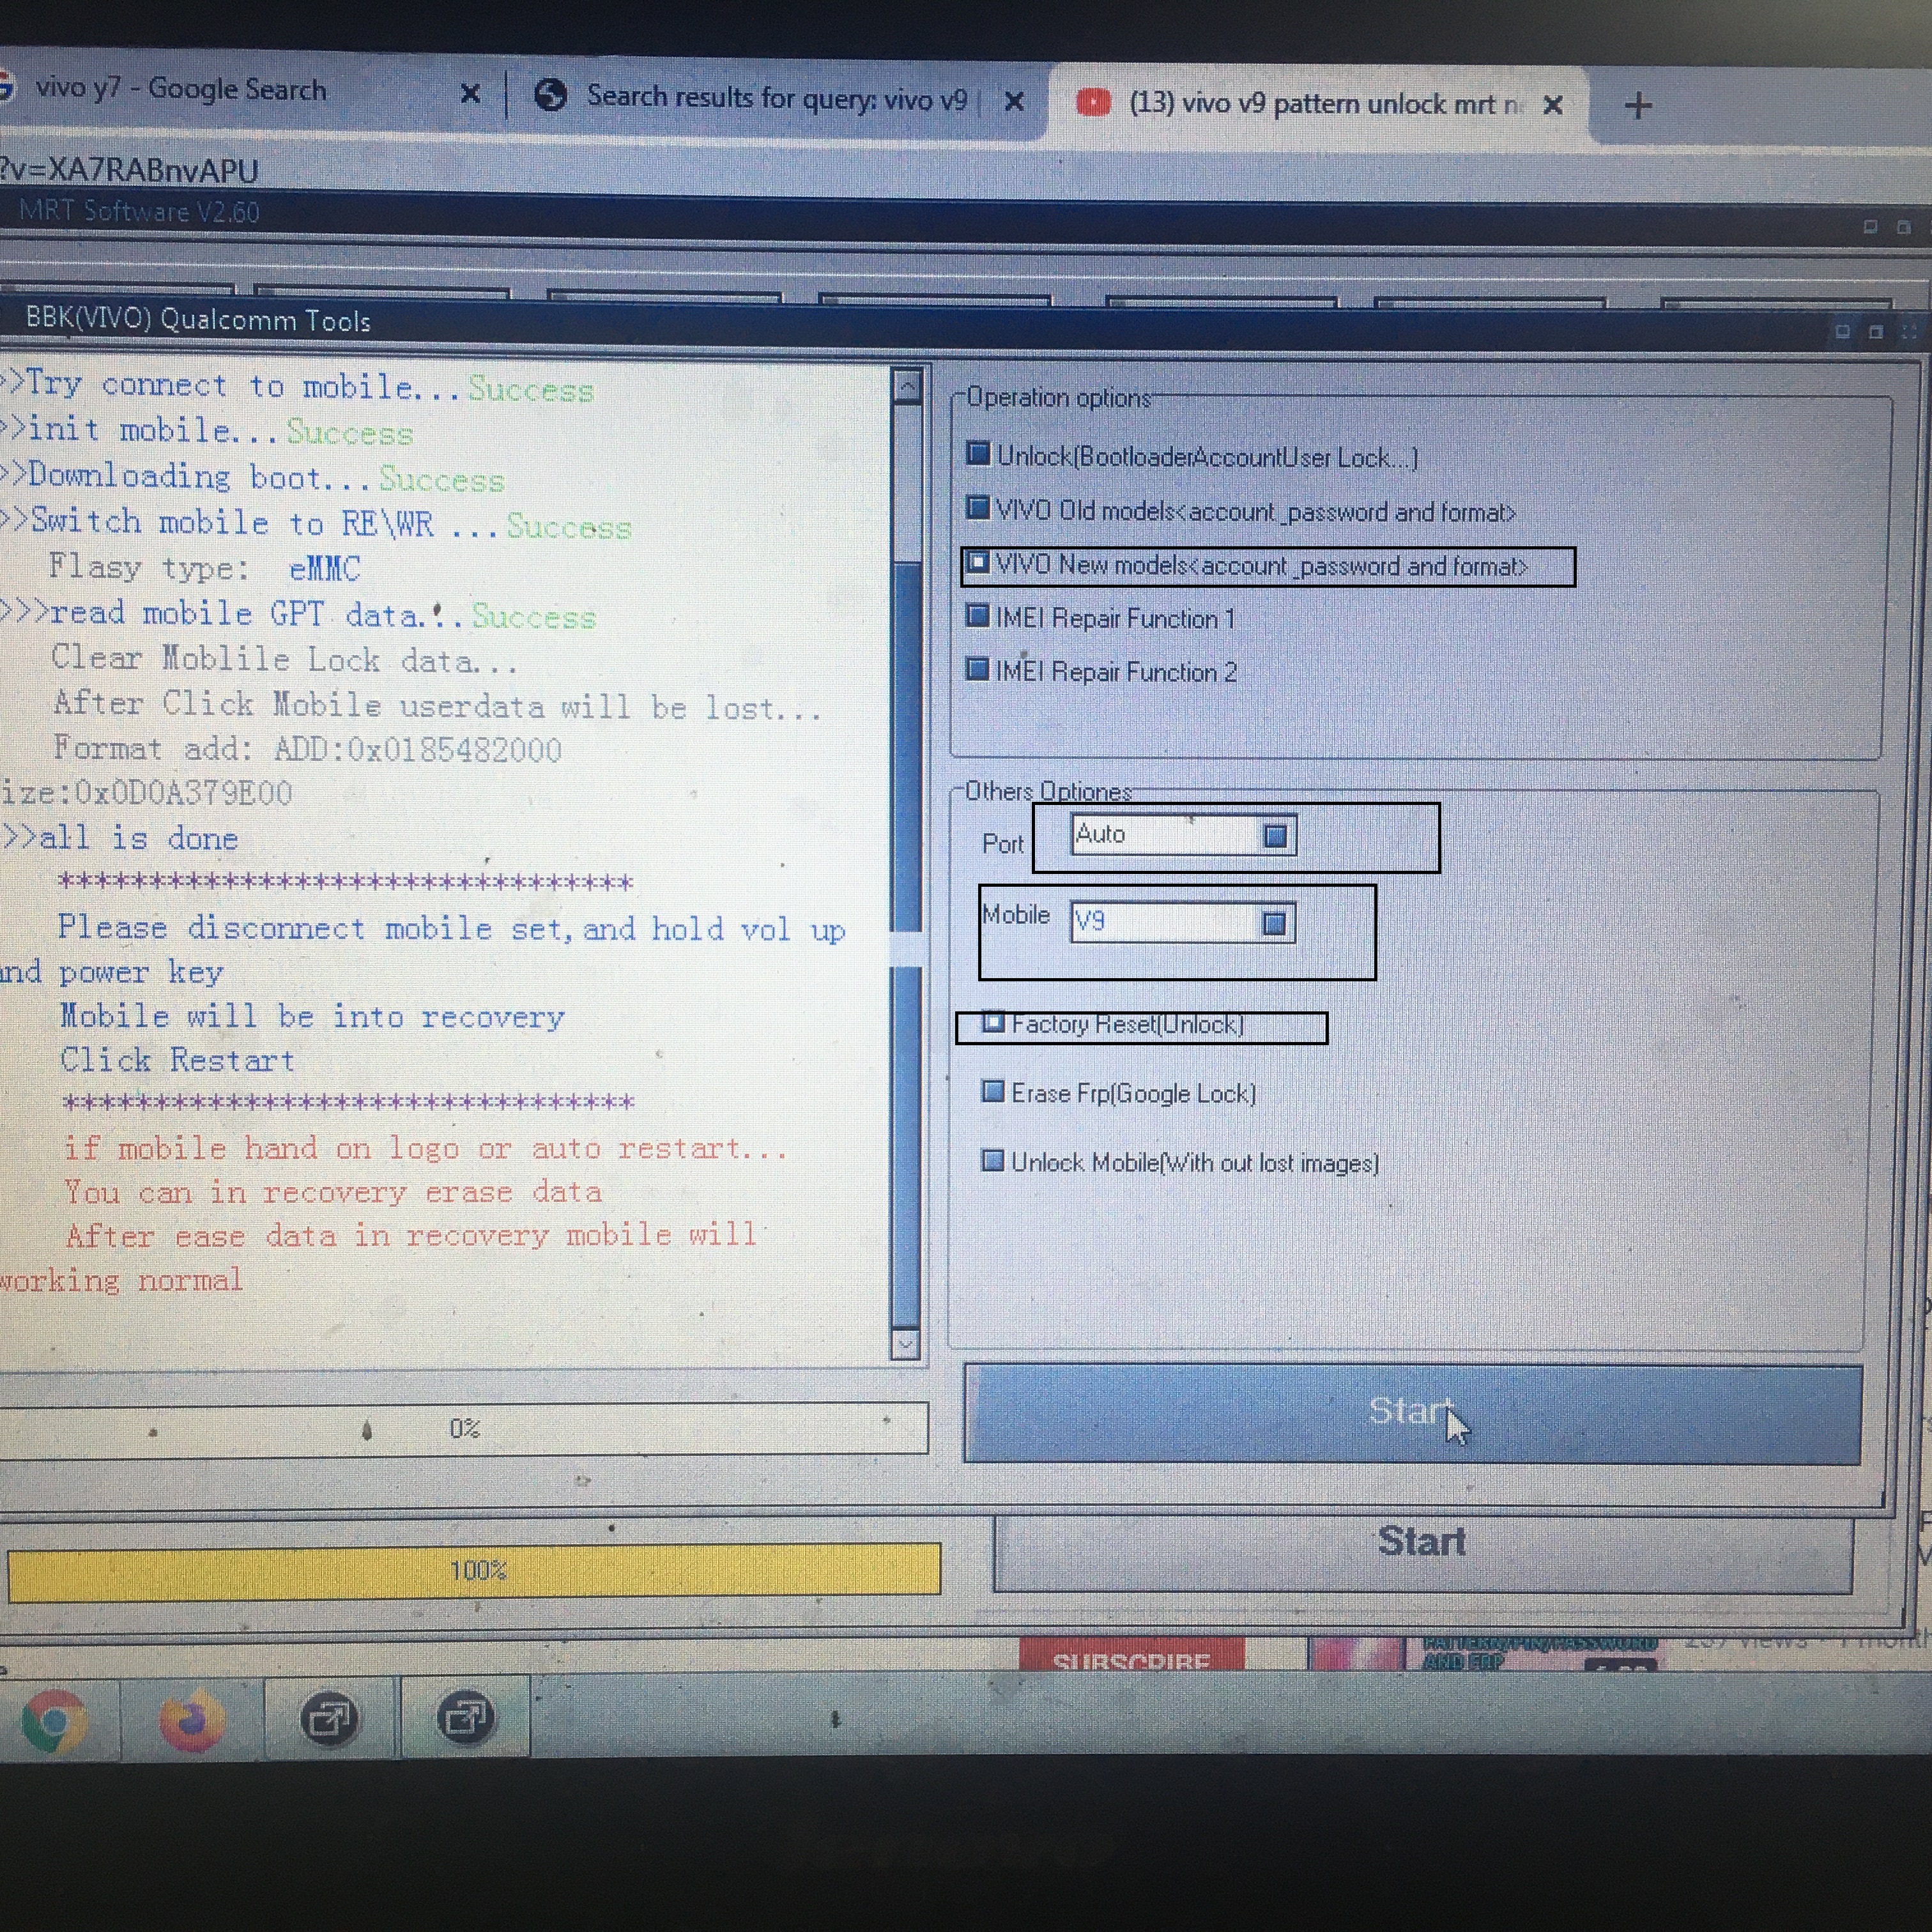Enable VIVO Old models option
Viewport: 1932px width, 1932px height.
(x=978, y=508)
